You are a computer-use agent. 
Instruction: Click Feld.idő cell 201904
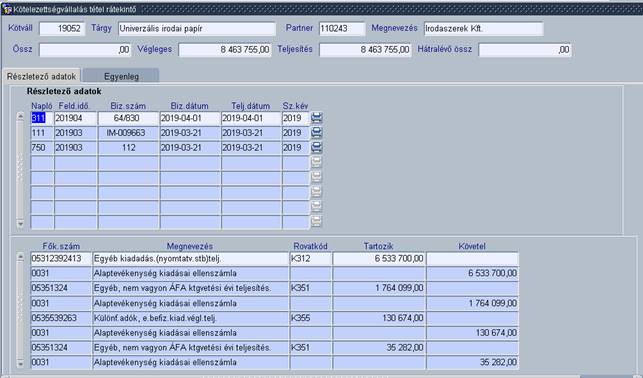click(76, 118)
